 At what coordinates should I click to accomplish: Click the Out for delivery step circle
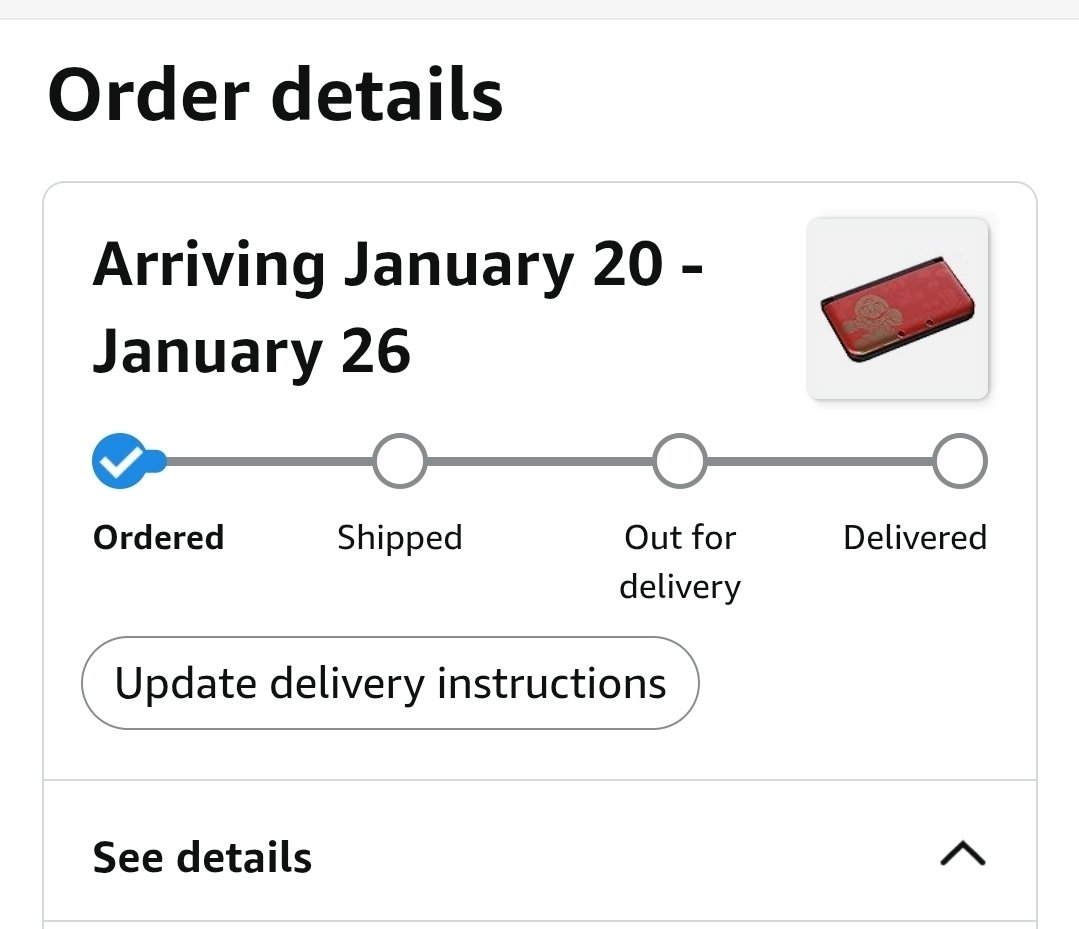680,461
